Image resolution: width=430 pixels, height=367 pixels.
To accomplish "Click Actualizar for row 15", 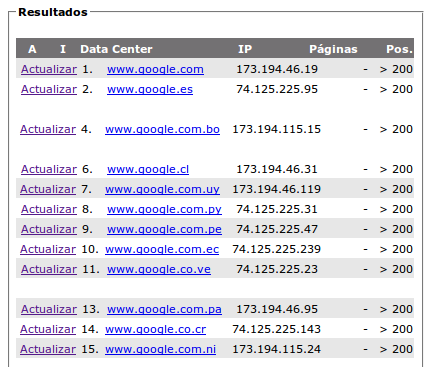I will [48, 349].
